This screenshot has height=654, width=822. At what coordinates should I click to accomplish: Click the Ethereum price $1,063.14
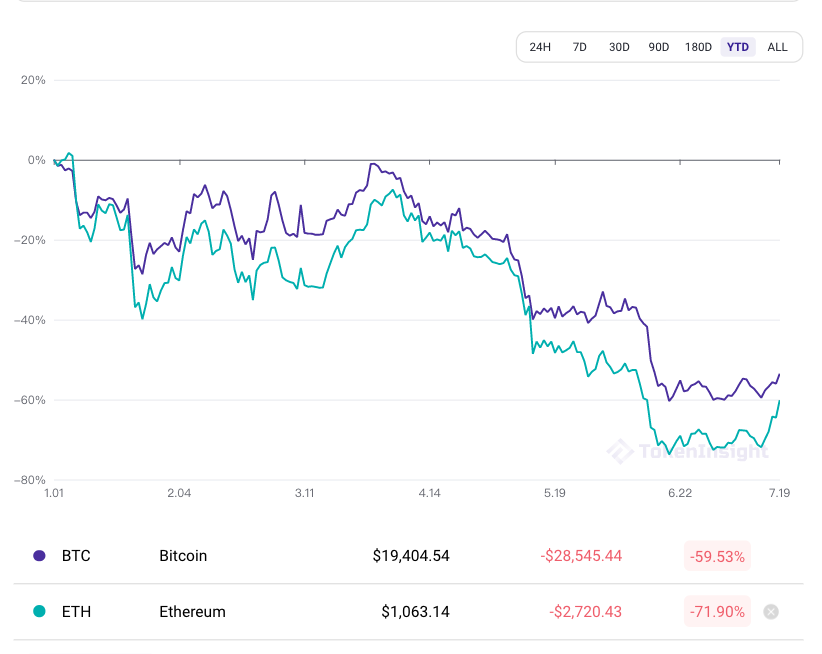(415, 612)
